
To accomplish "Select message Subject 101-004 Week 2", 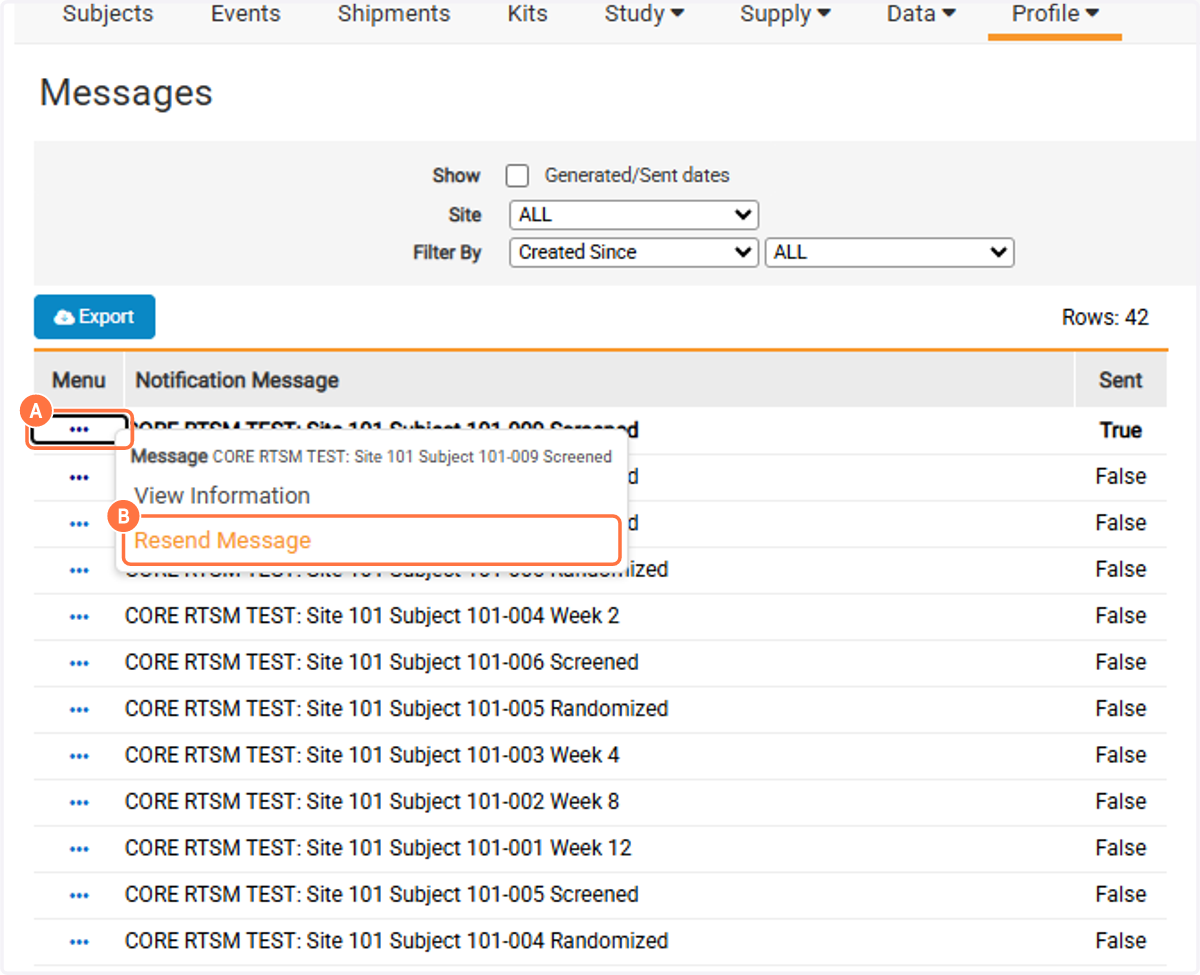I will click(x=372, y=617).
